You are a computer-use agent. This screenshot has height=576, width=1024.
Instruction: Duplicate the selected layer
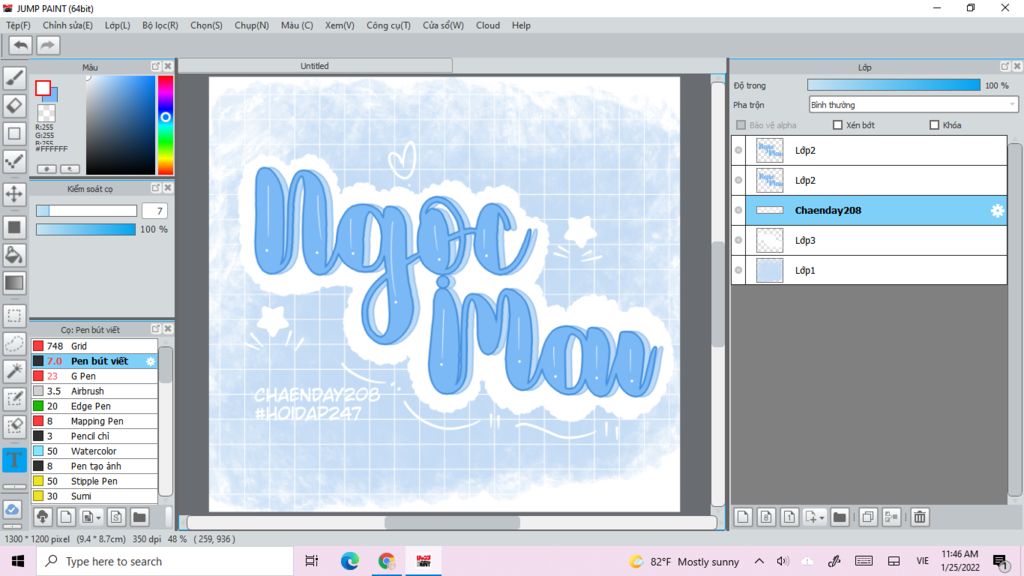868,517
